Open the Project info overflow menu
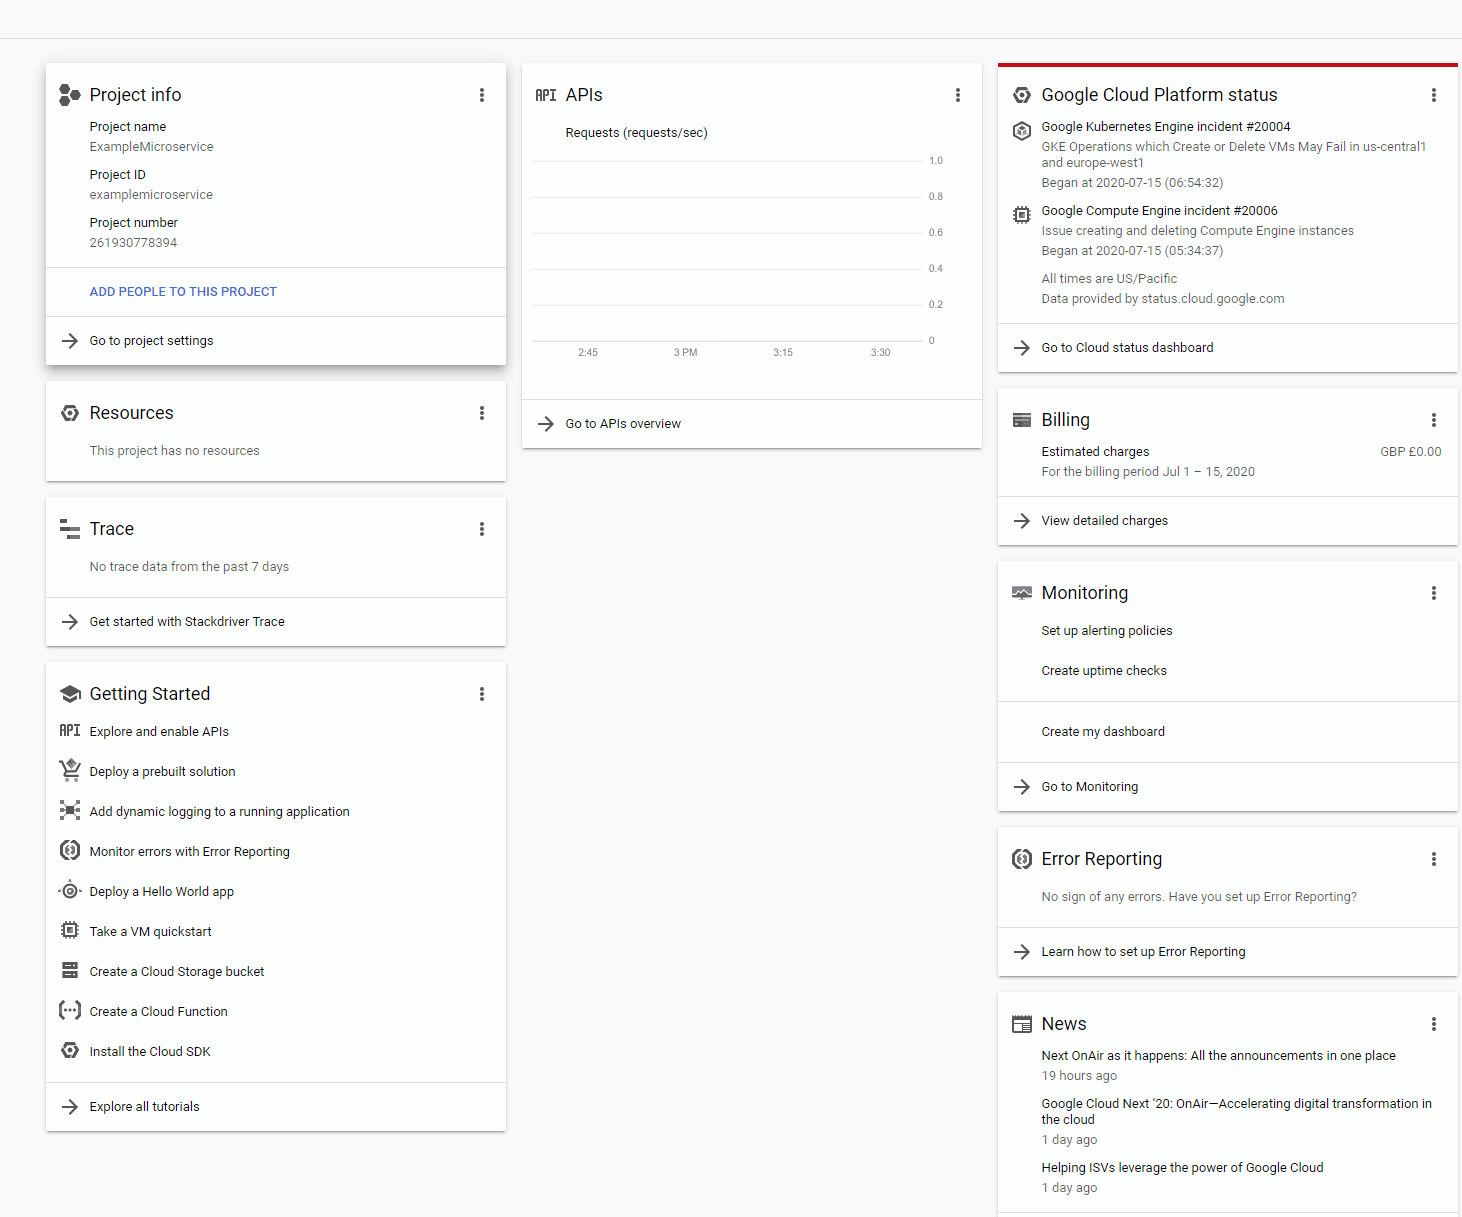Screen dimensions: 1462x1217 click(x=482, y=94)
